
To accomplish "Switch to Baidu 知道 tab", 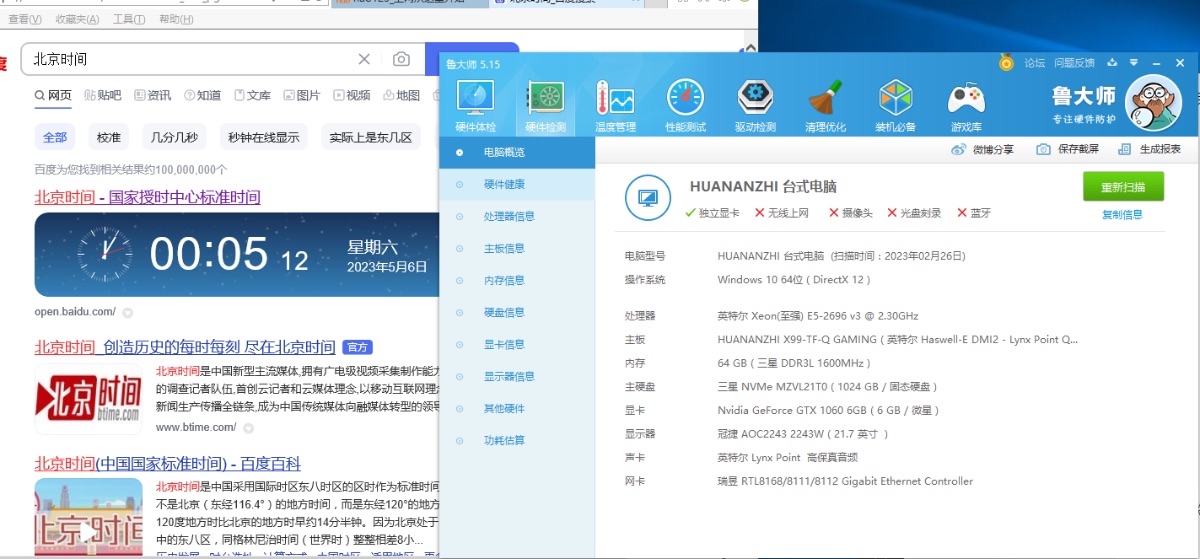I will [x=203, y=96].
